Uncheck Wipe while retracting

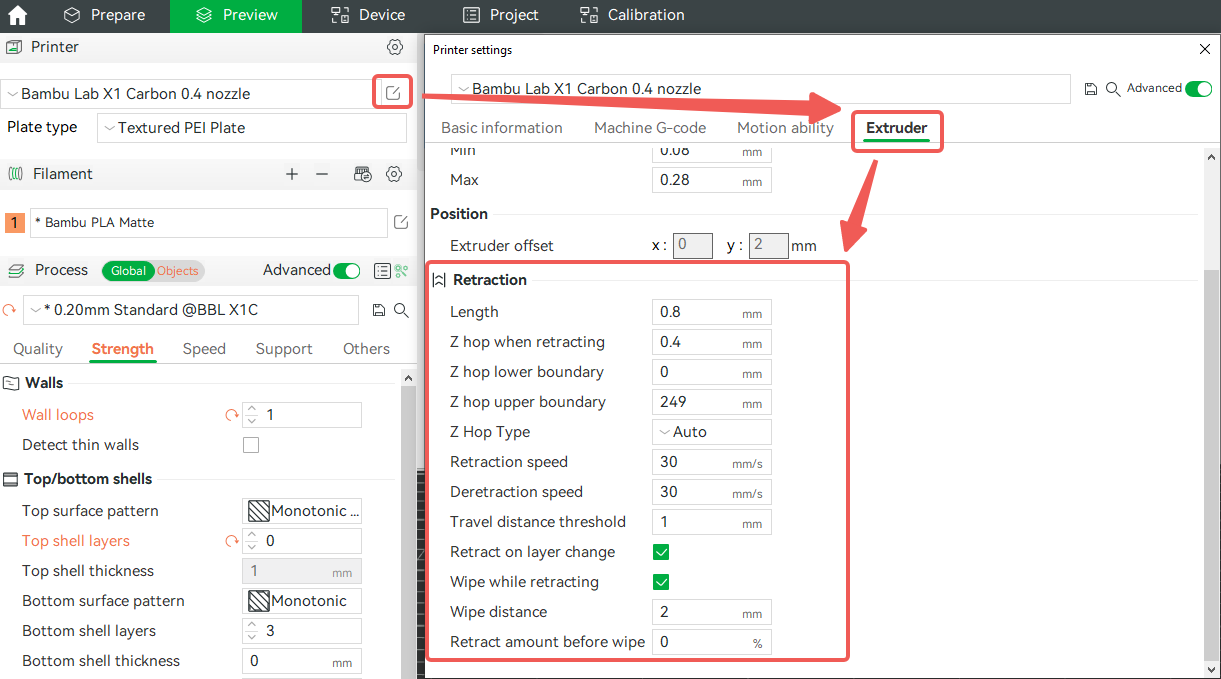(x=661, y=582)
